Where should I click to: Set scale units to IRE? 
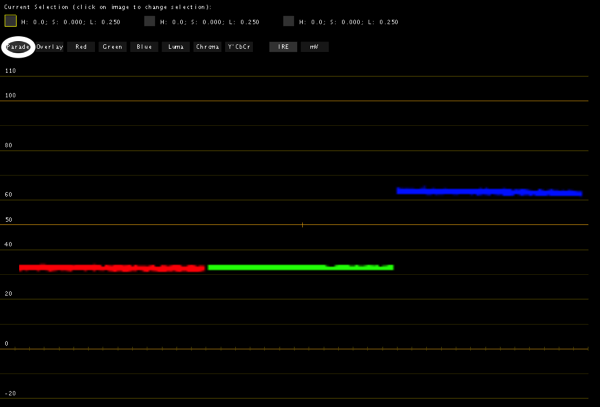tap(283, 47)
